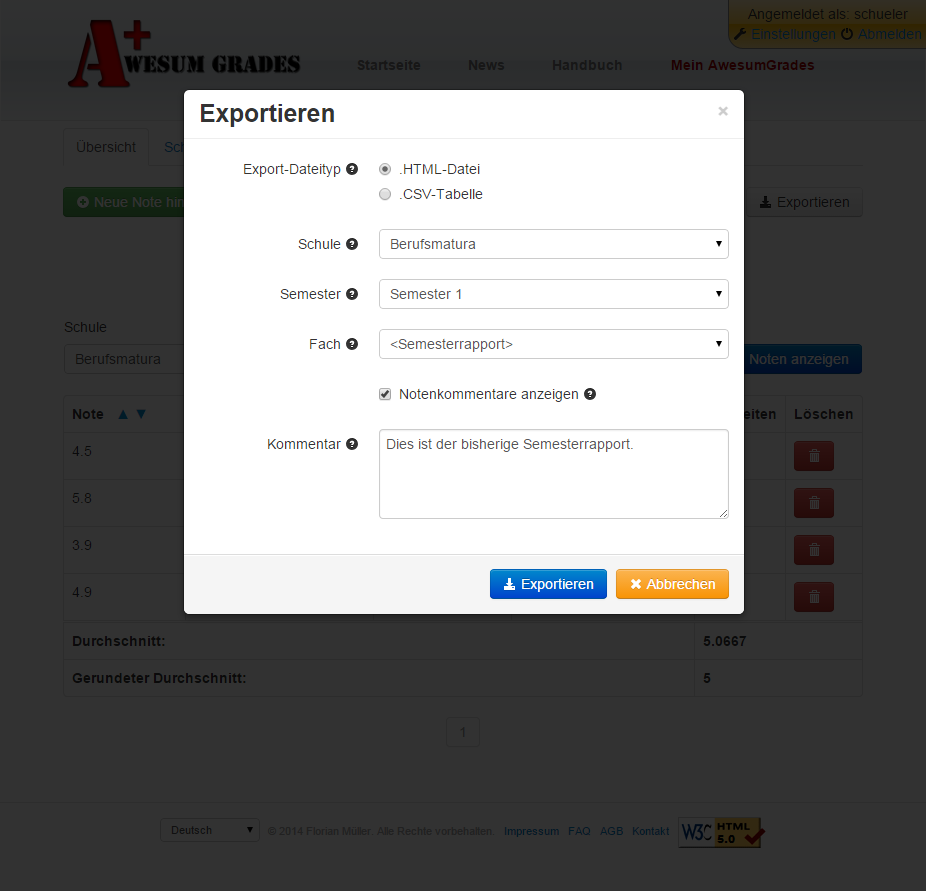Click help icon next to Export-Dateityp
Screen dimensions: 926x891
pos(352,169)
